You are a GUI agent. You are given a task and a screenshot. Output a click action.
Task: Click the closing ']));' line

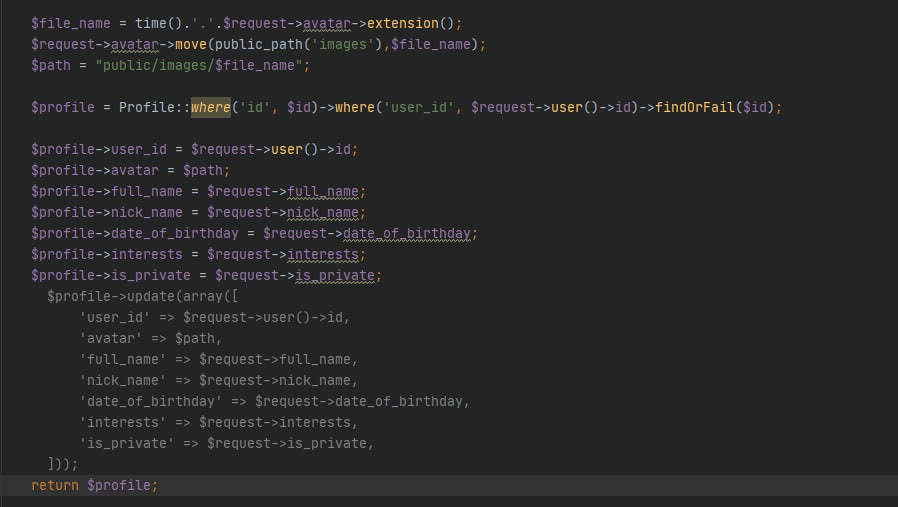point(62,463)
